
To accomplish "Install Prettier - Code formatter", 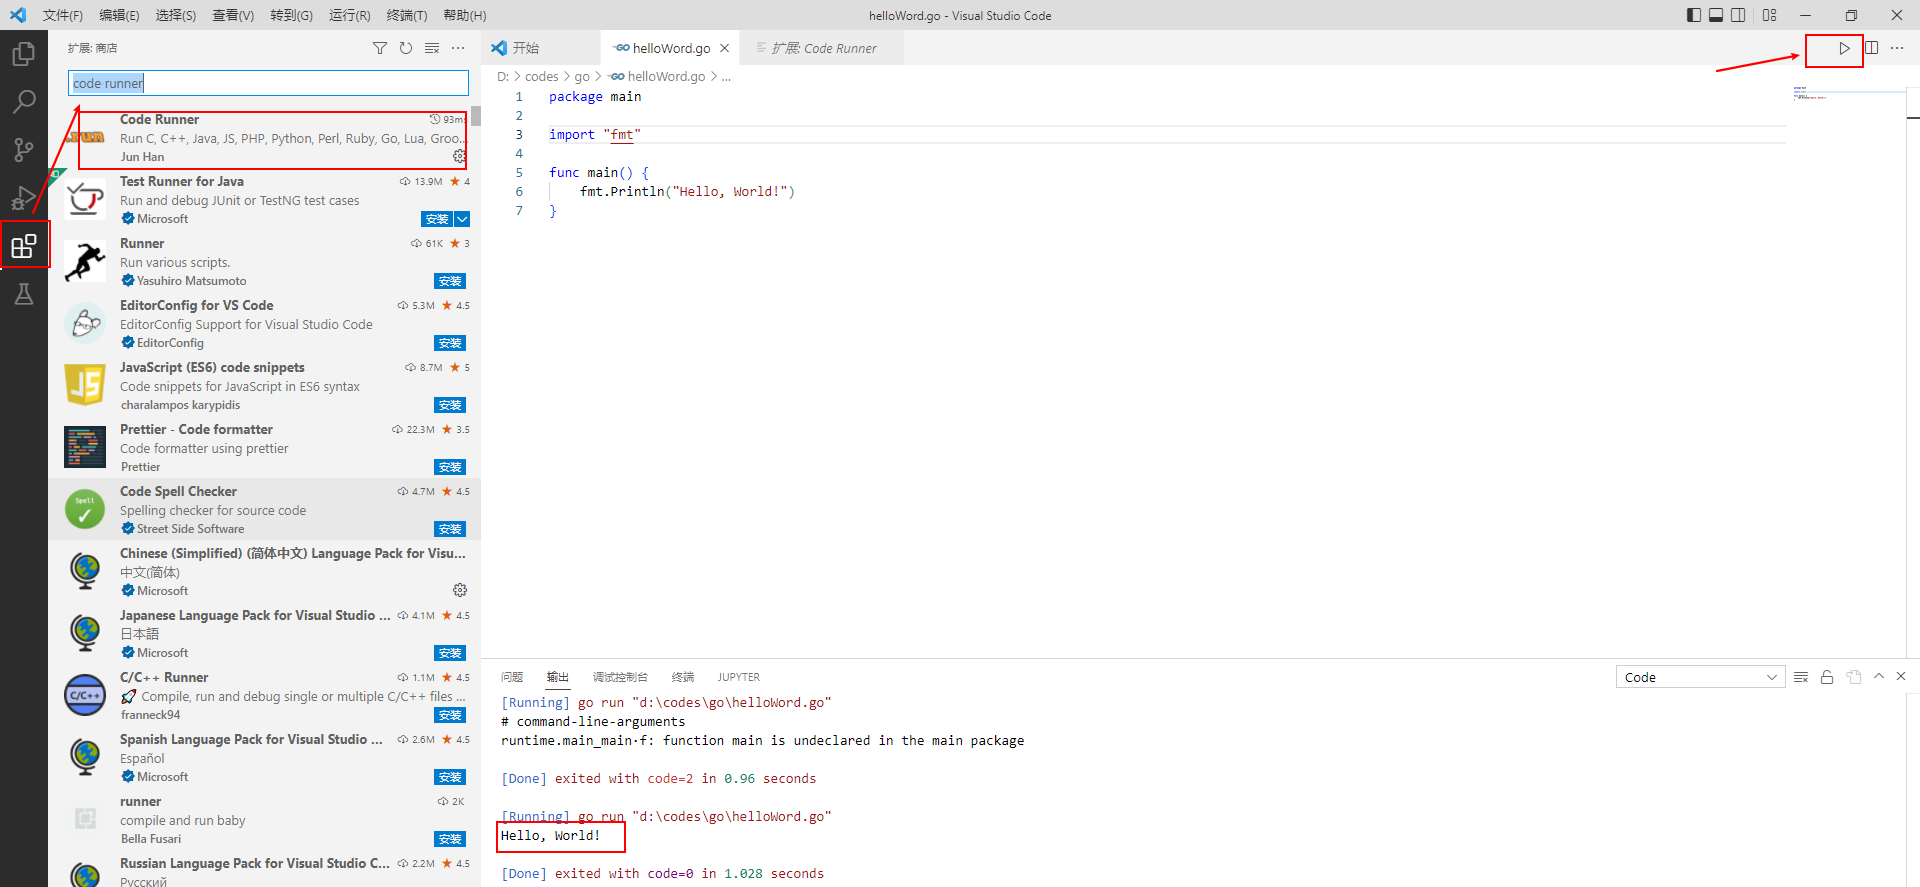I will [450, 467].
